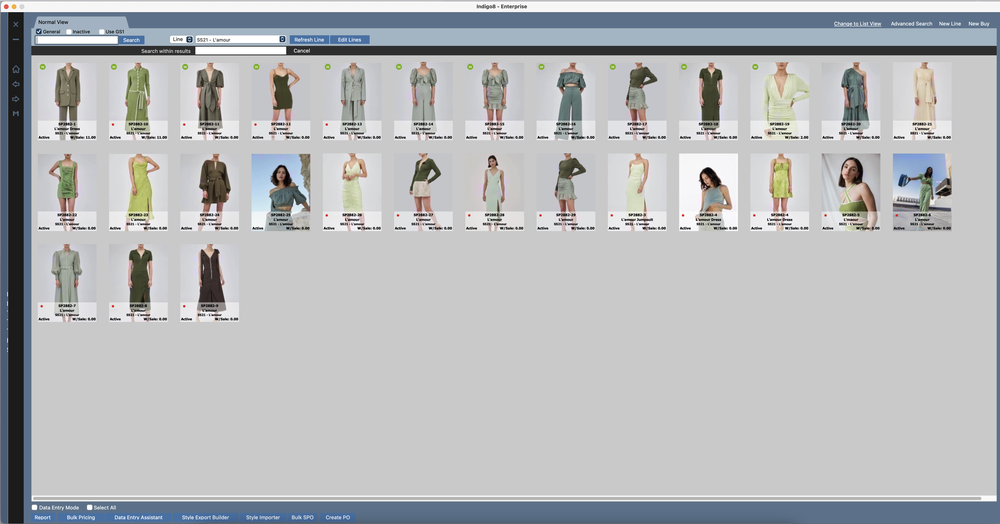Select the SP2882-5 halter top portrait thumbnail
Viewport: 1000px width, 524px height.
coord(851,192)
